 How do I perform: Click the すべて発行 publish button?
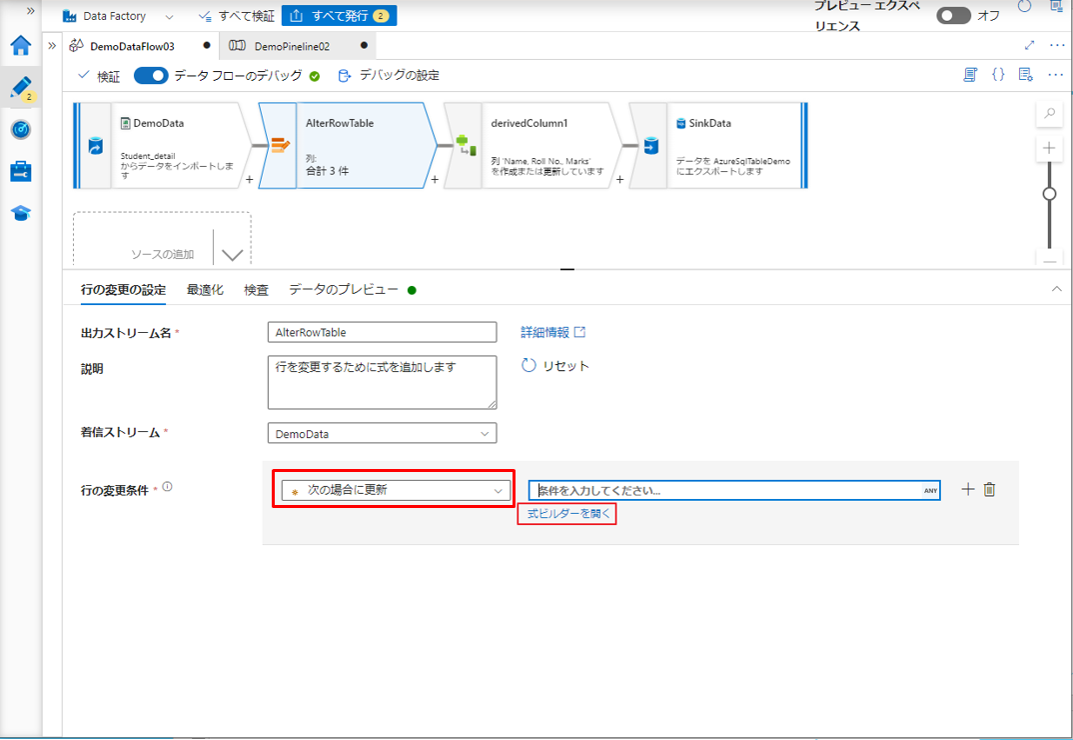click(339, 16)
